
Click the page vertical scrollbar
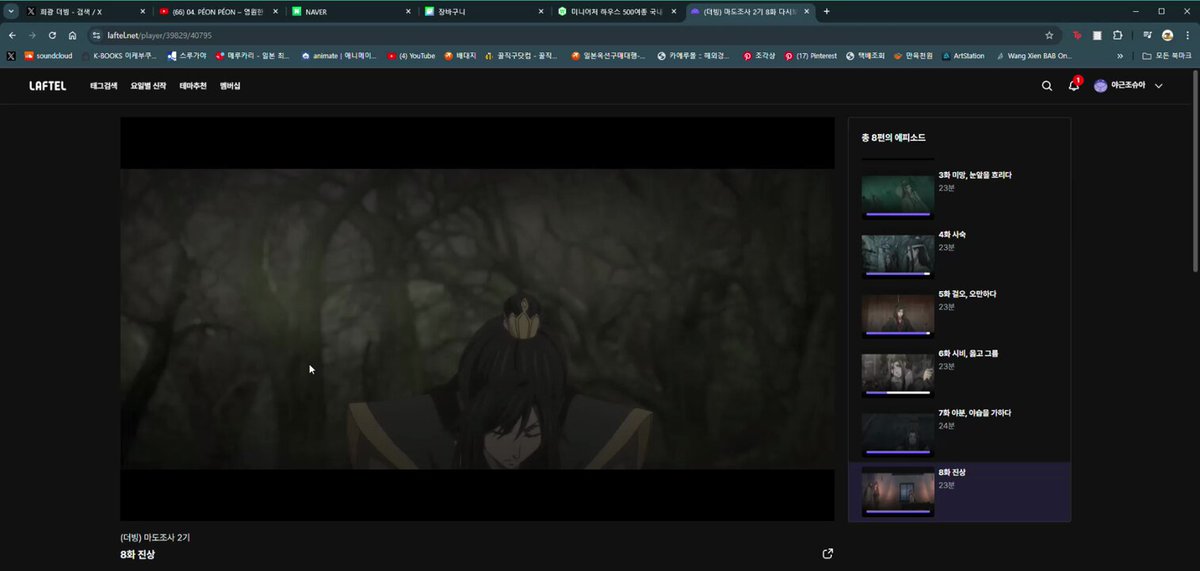click(x=1195, y=170)
